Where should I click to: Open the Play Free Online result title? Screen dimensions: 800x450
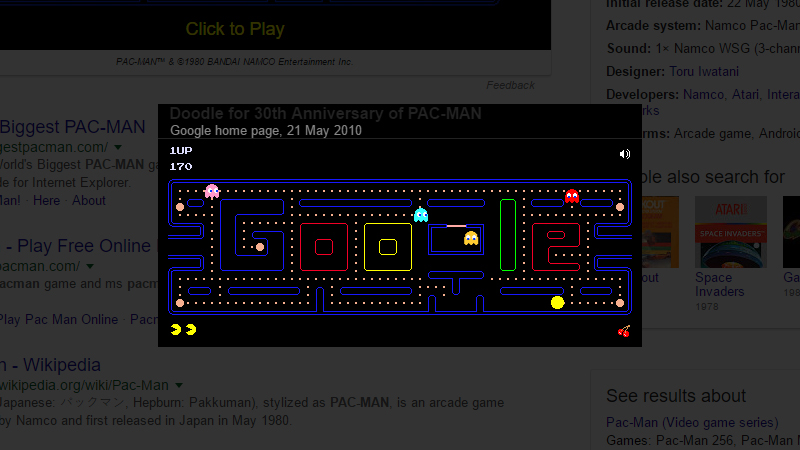point(76,245)
